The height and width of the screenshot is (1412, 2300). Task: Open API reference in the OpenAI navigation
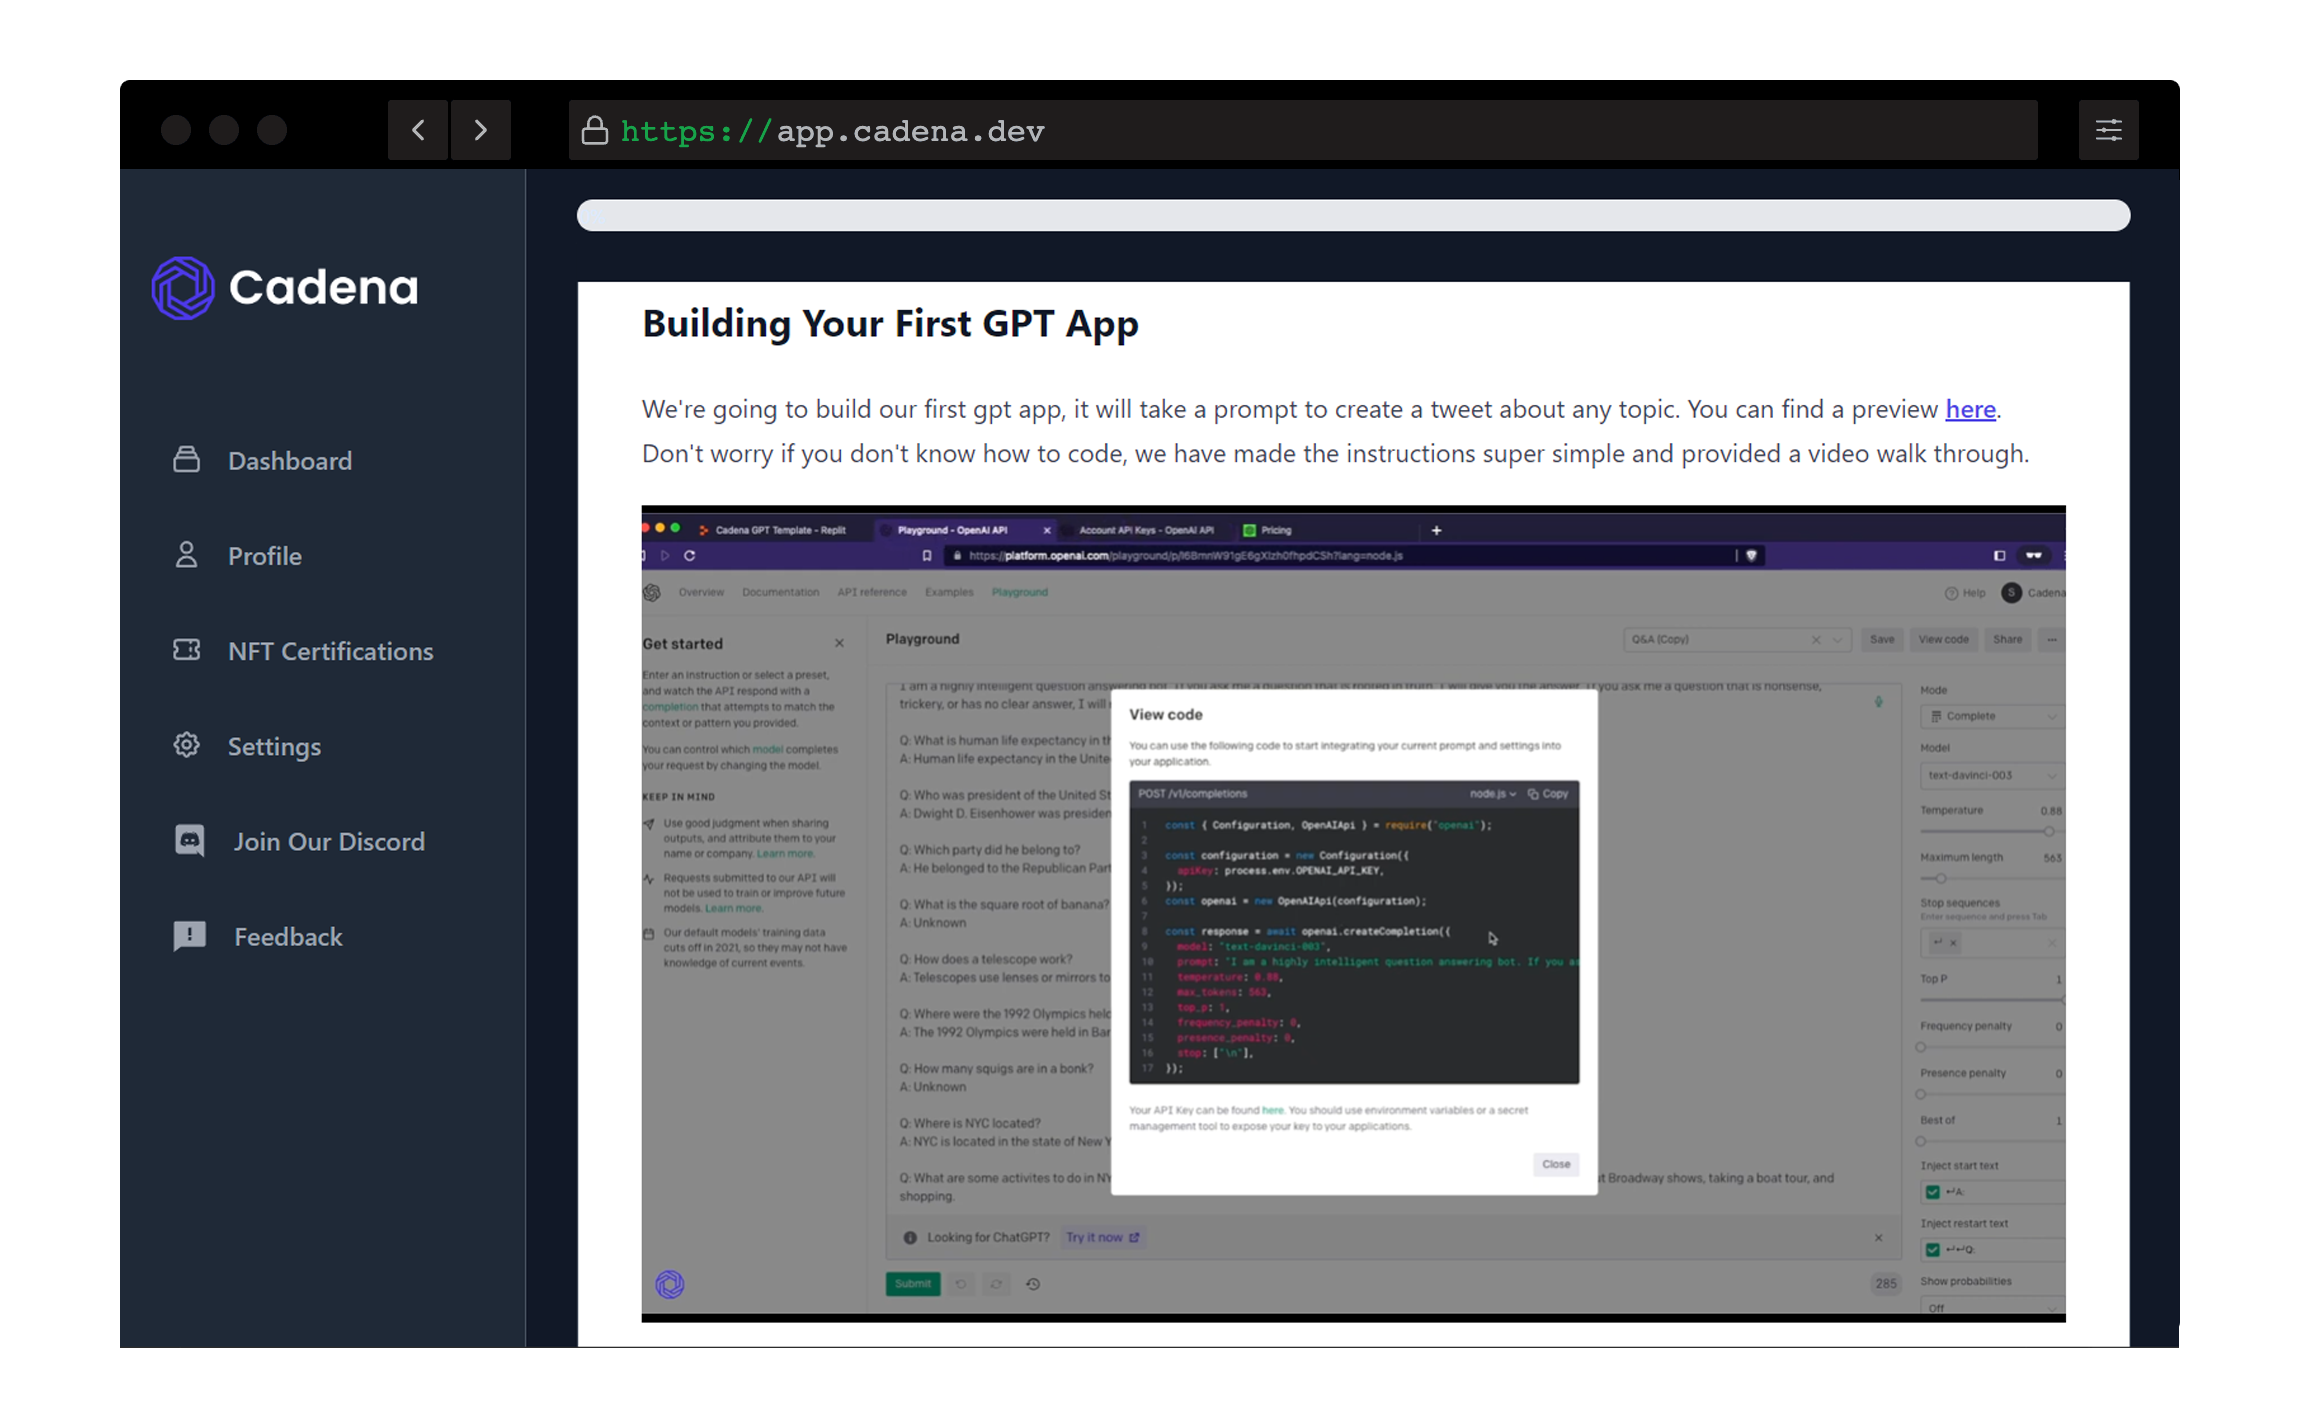pos(872,592)
